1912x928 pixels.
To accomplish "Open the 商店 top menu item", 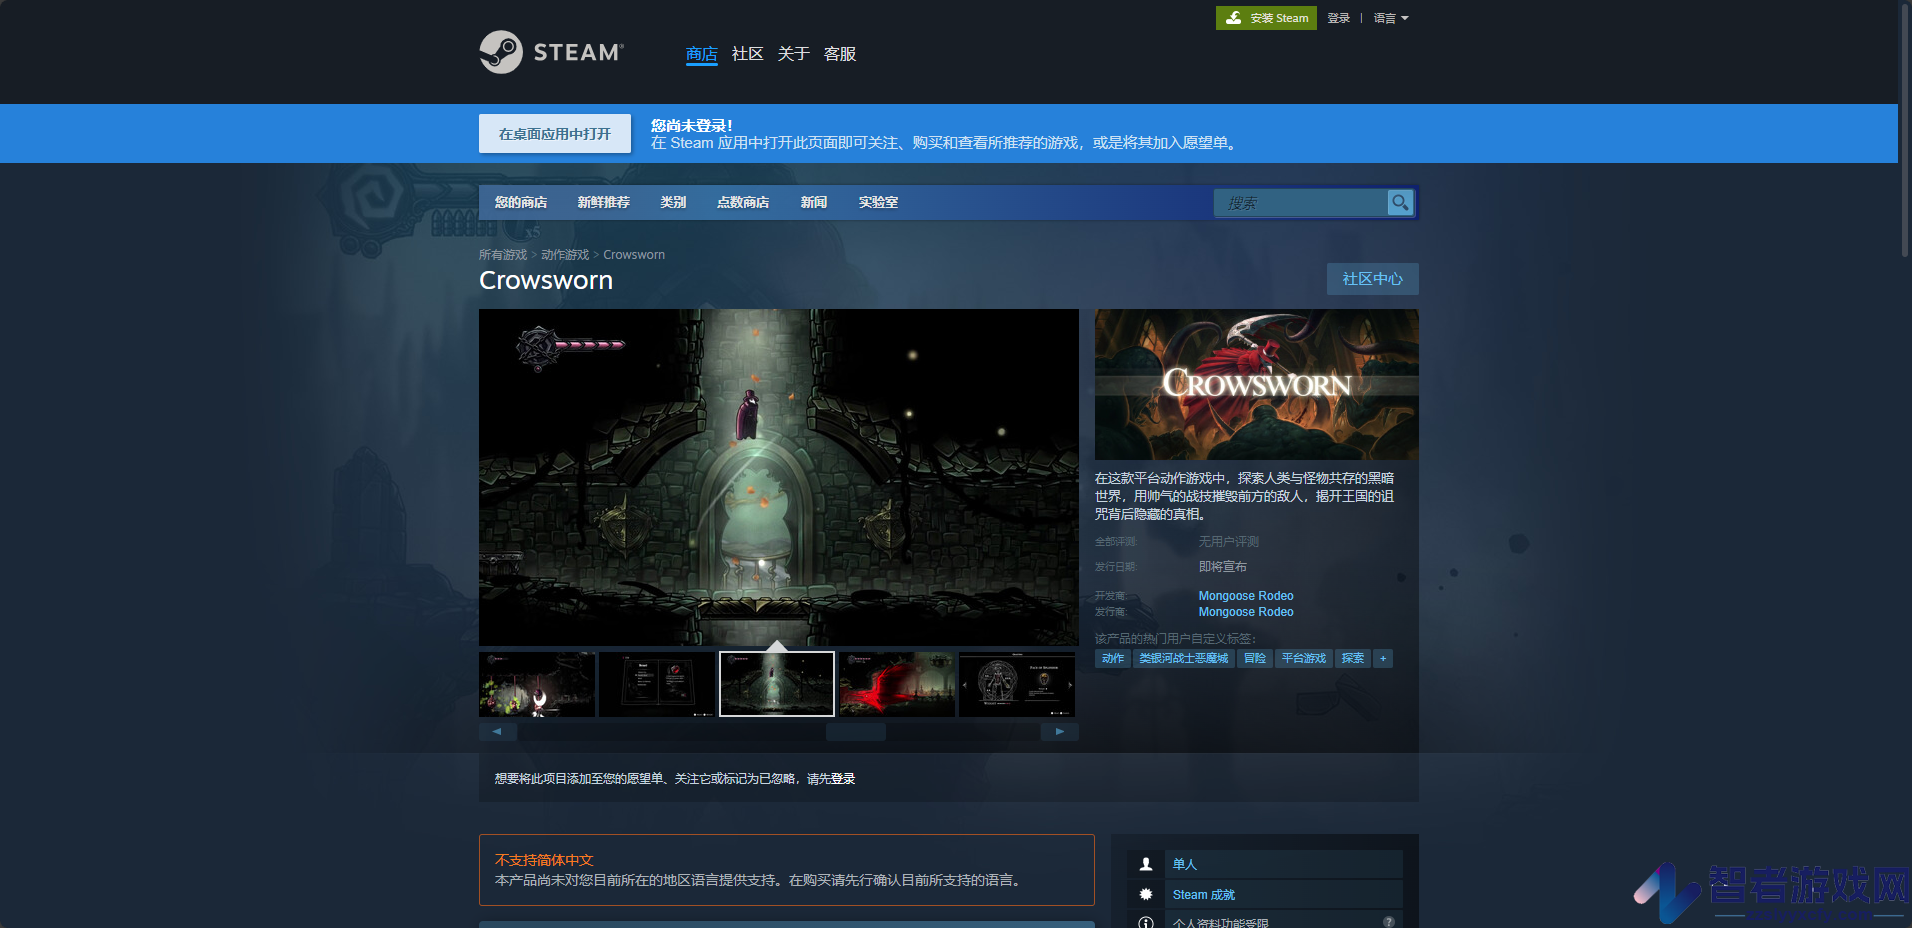I will pyautogui.click(x=701, y=54).
